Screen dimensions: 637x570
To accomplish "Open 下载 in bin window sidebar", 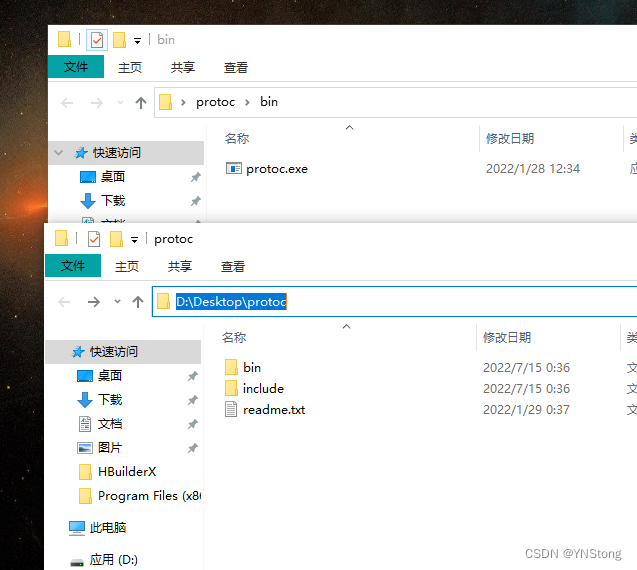I will pyautogui.click(x=113, y=201).
